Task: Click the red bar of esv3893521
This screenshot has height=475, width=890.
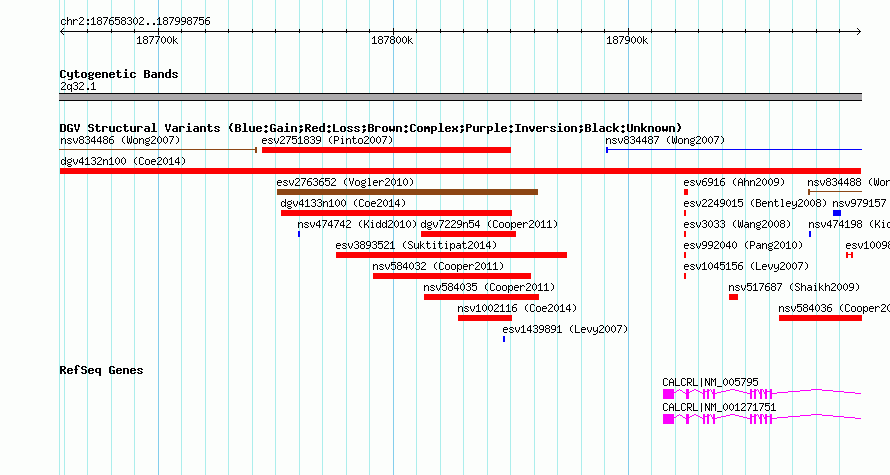Action: click(451, 255)
